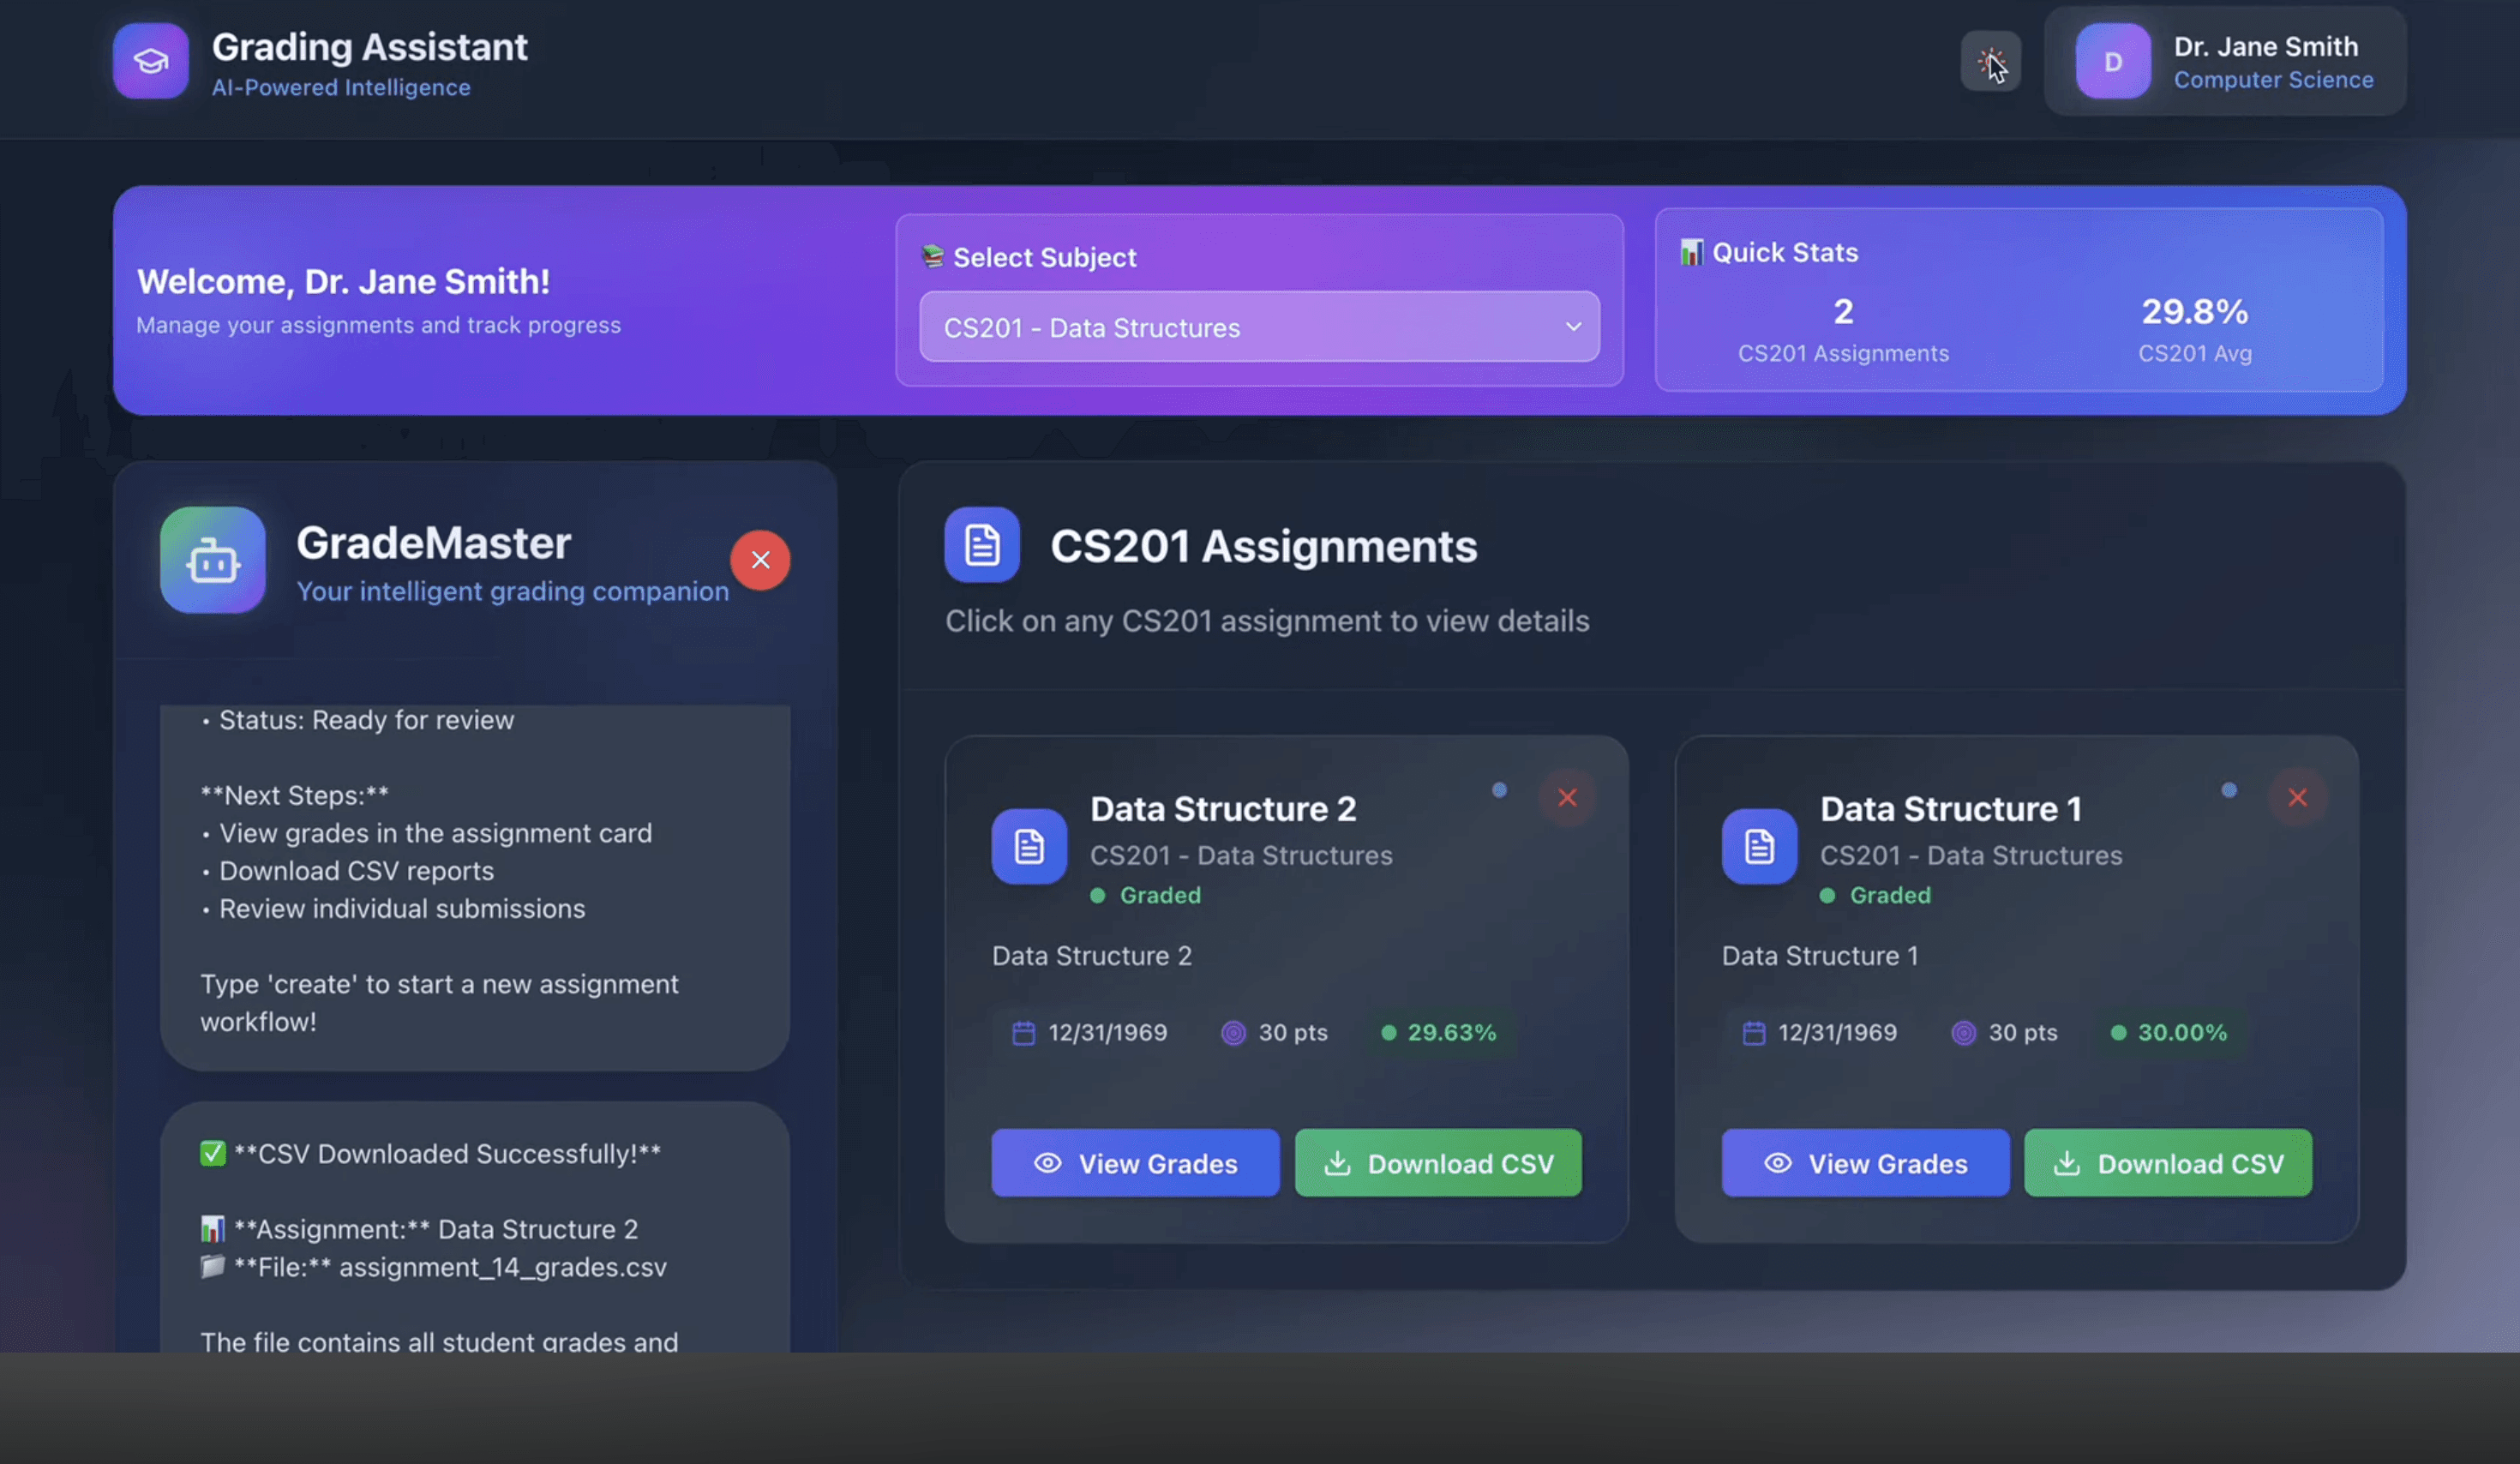Image resolution: width=2520 pixels, height=1464 pixels.
Task: Click the dropdown chevron next to CS201
Action: [x=1573, y=327]
